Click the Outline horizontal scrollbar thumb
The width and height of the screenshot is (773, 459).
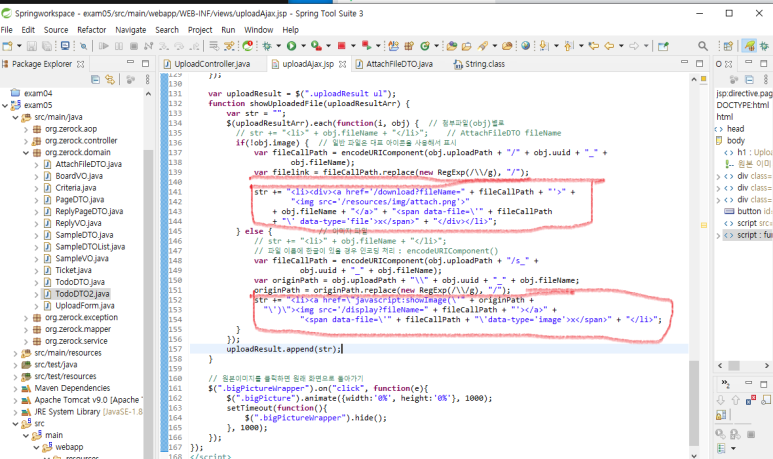pyautogui.click(x=734, y=365)
